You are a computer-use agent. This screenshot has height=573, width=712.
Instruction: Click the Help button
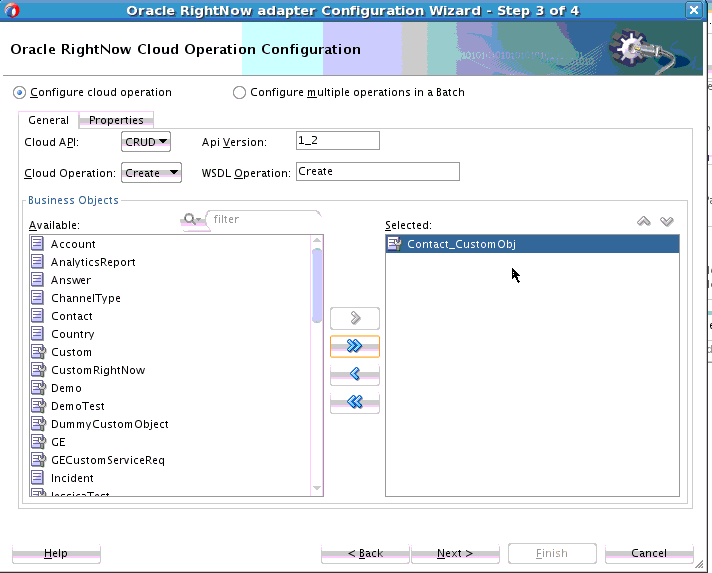(x=56, y=553)
